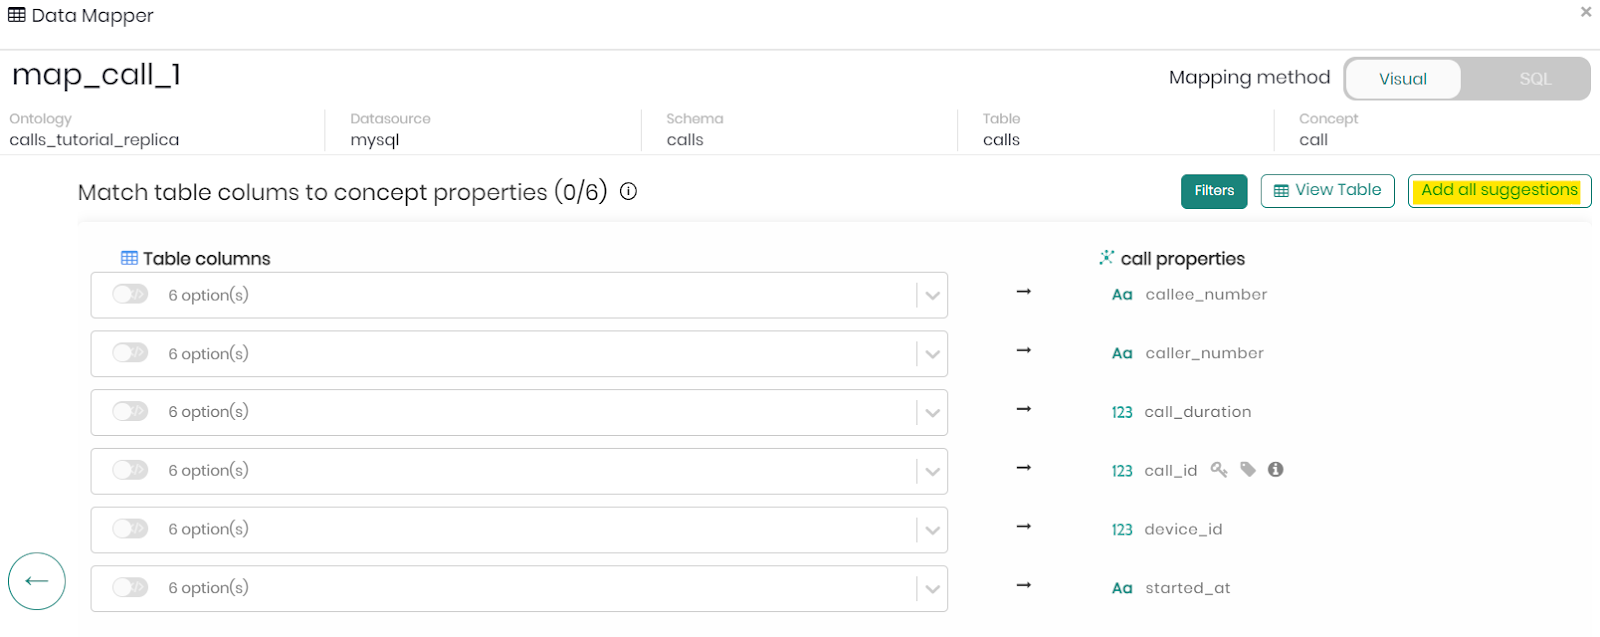Click the info icon beside call_id

tap(1276, 470)
